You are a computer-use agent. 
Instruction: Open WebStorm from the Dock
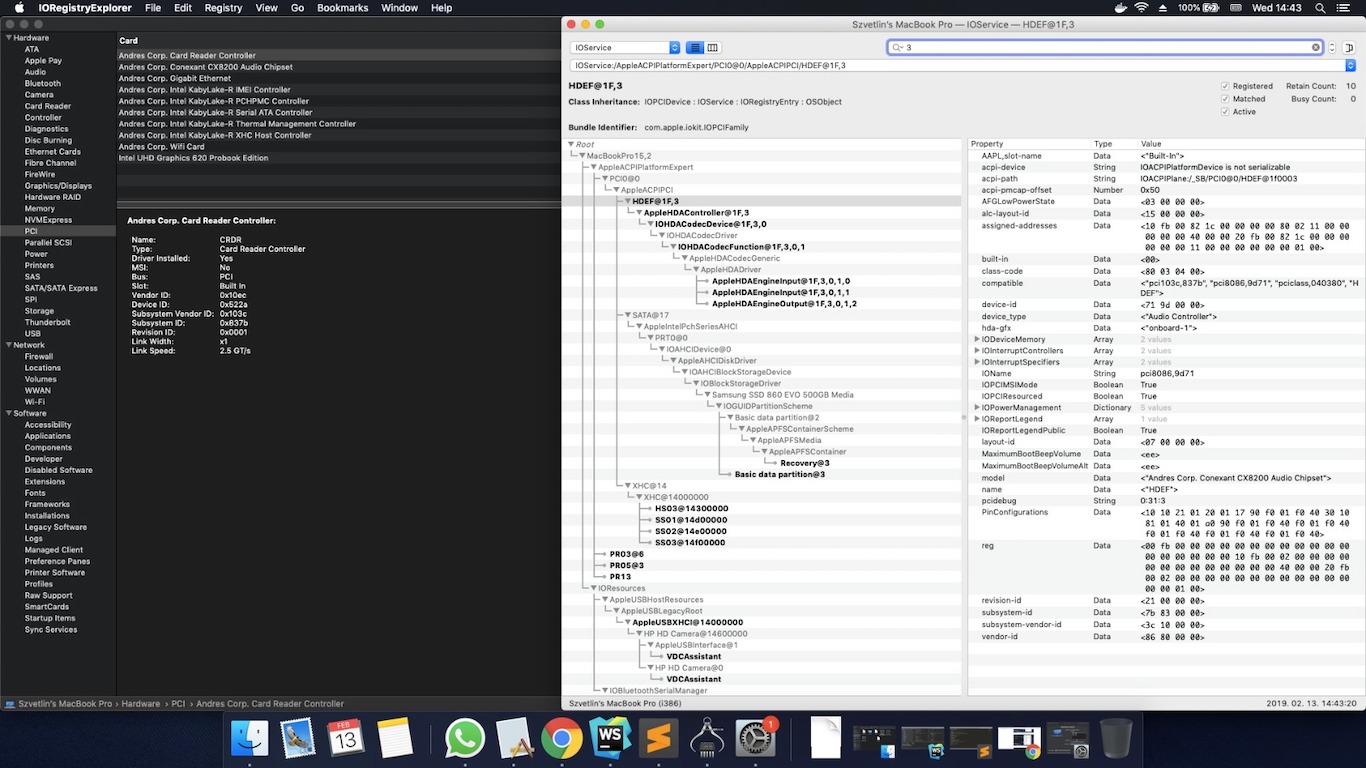[610, 739]
